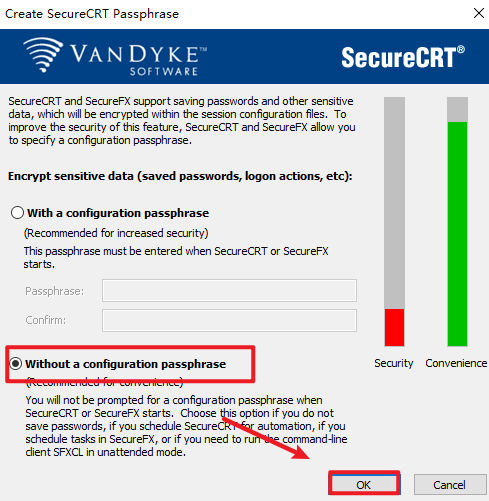The height and width of the screenshot is (501, 489).
Task: Click the red Security level bar
Action: 394,328
